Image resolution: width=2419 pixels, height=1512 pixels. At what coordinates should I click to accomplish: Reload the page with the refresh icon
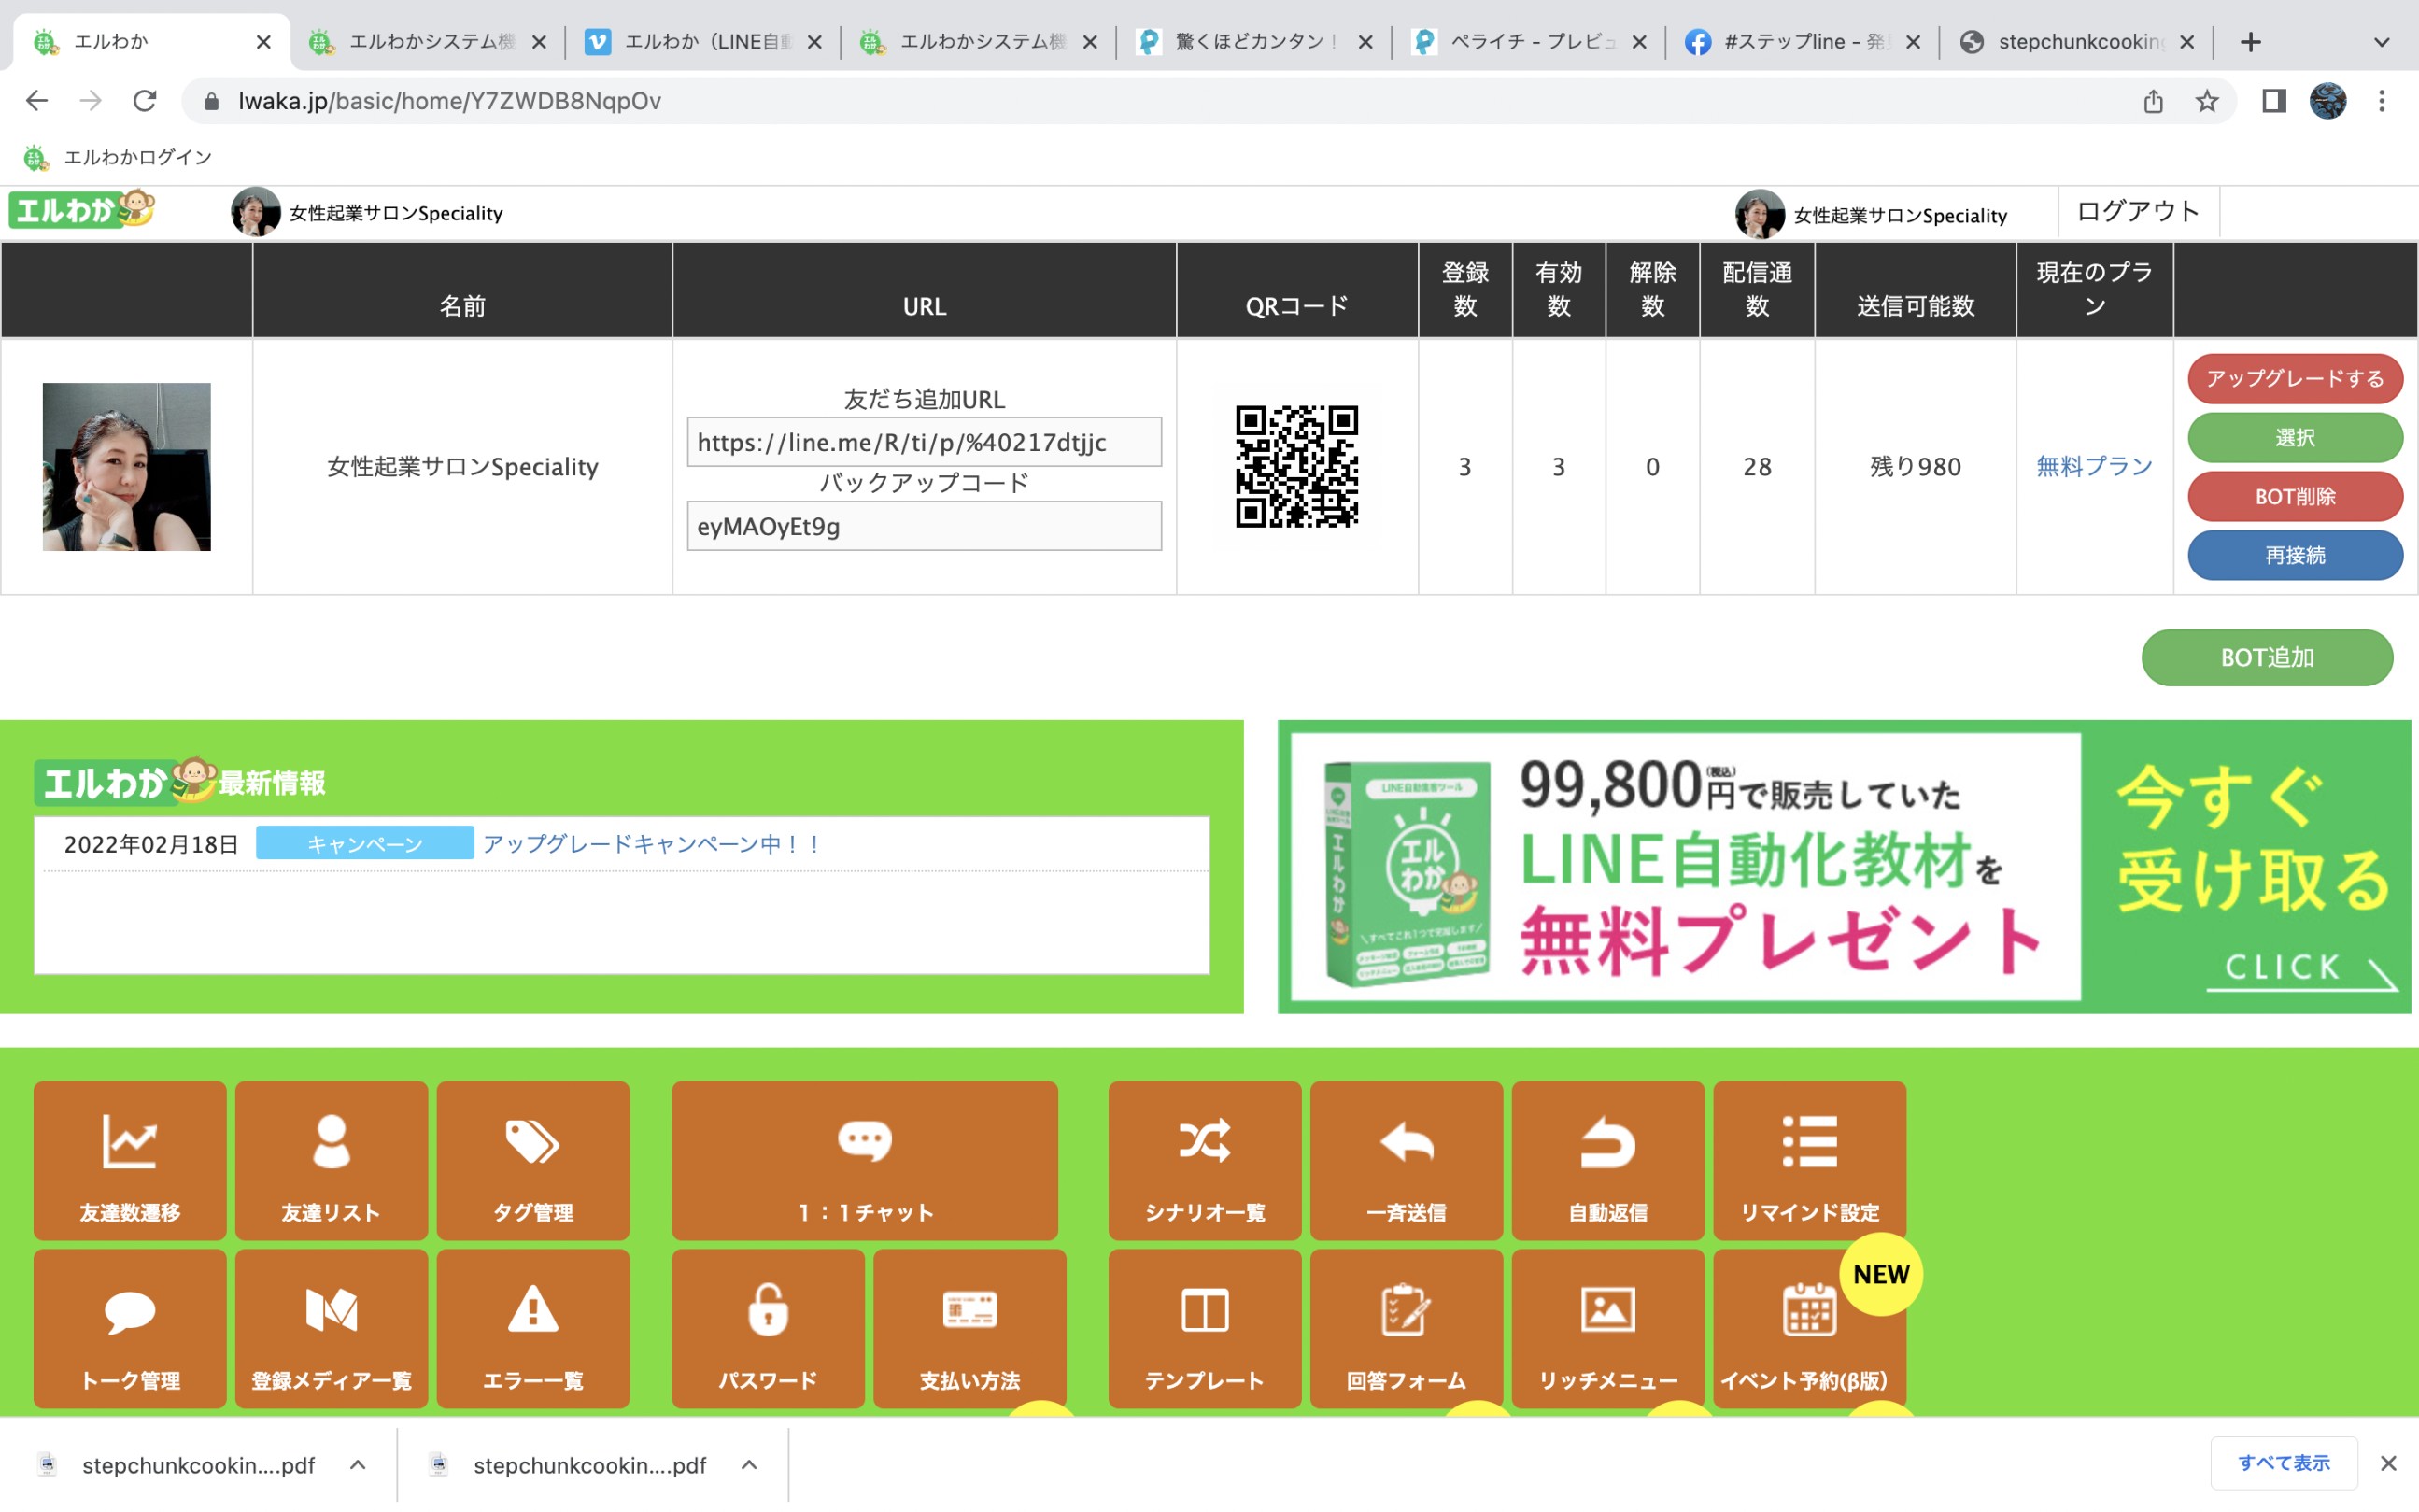pyautogui.click(x=145, y=101)
